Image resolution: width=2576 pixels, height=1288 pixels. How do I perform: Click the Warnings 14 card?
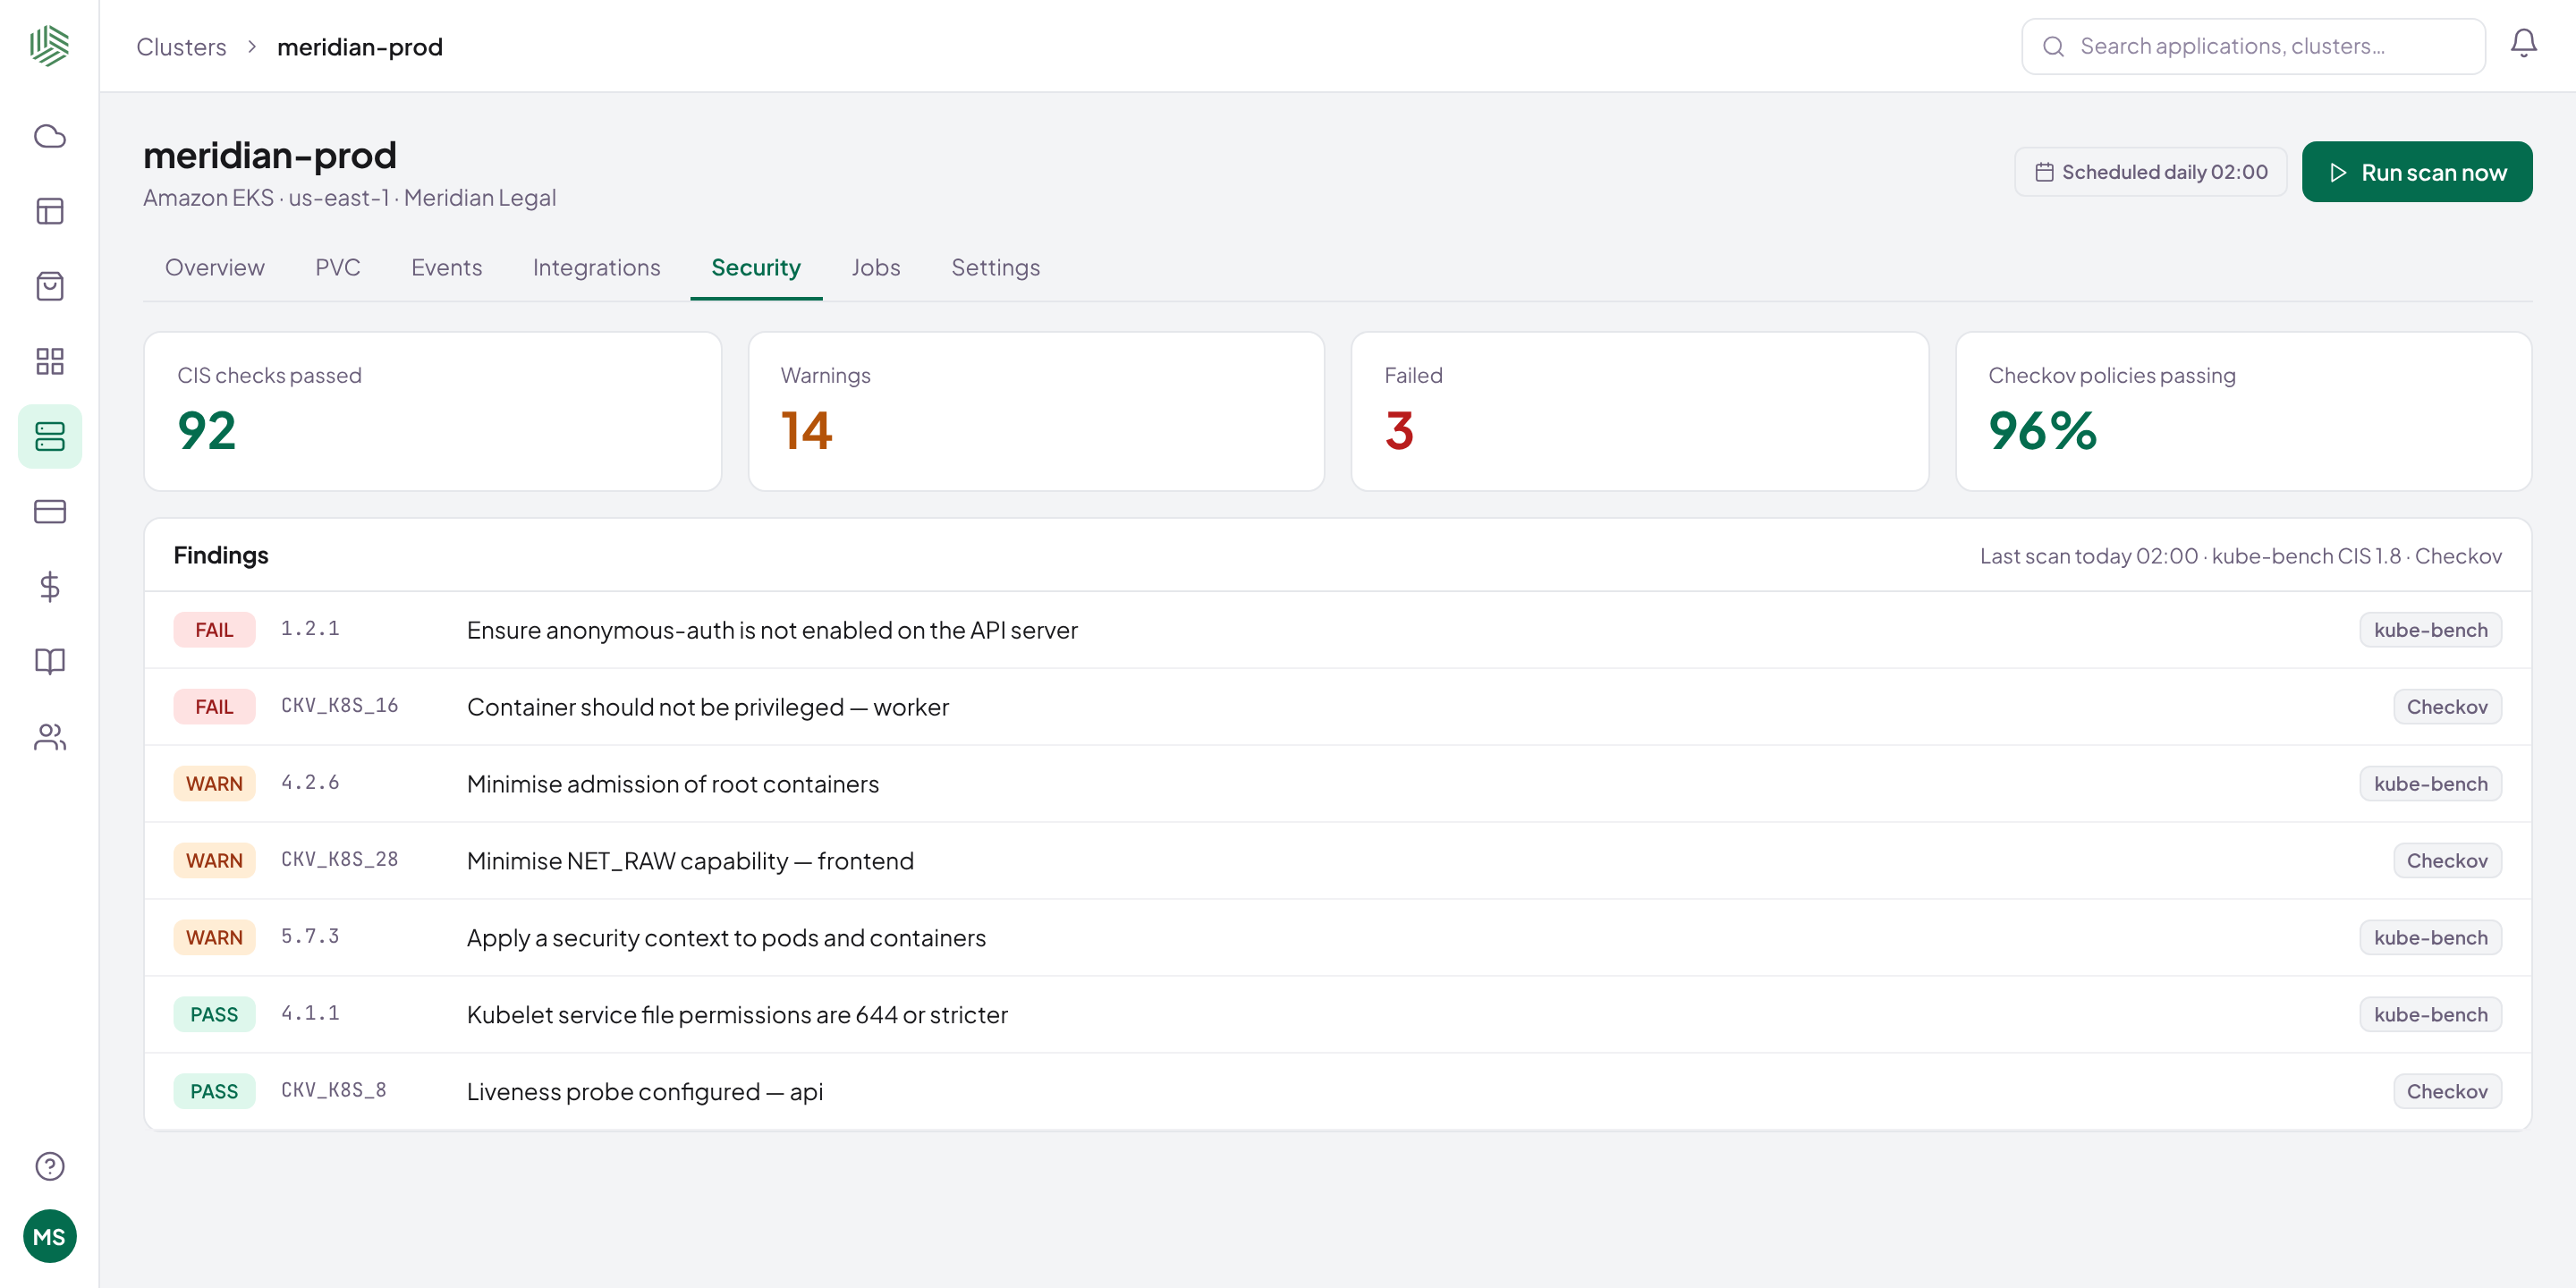click(1036, 411)
